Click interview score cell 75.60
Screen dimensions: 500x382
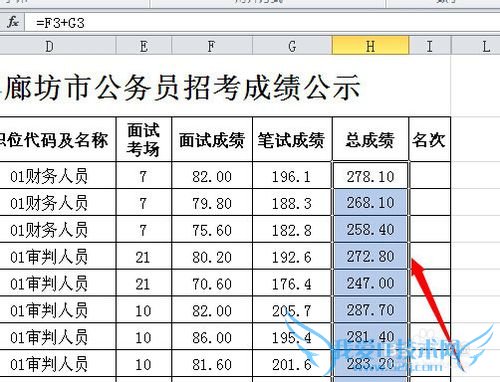pyautogui.click(x=212, y=229)
